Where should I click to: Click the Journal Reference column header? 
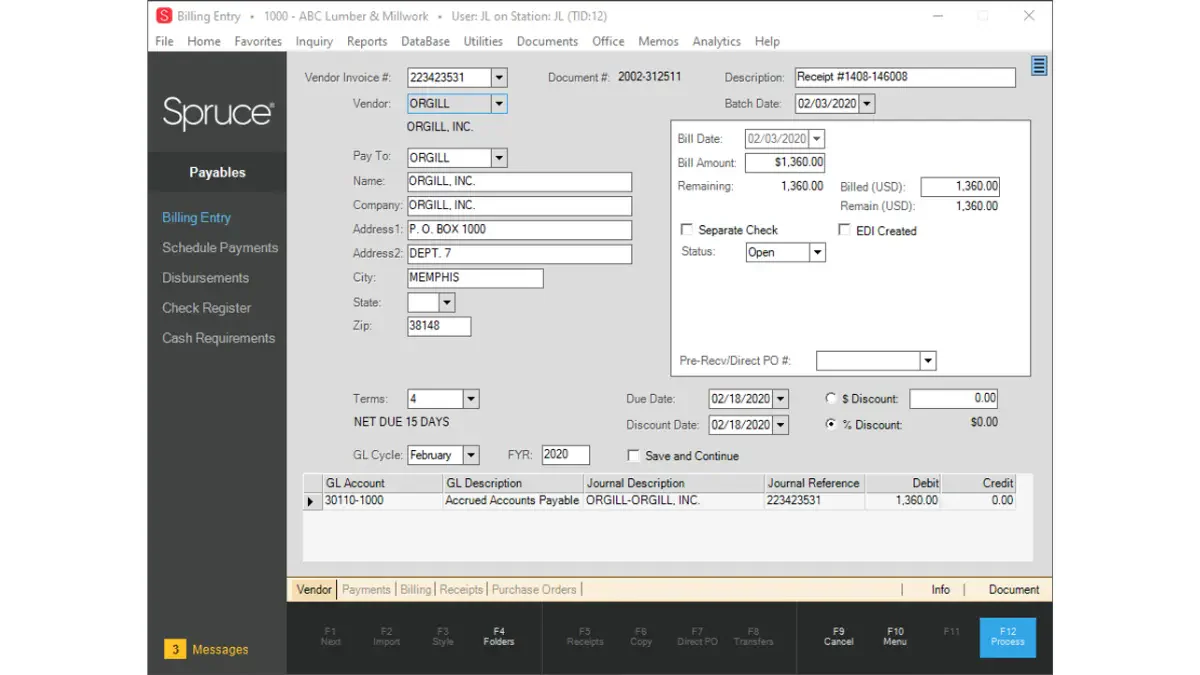point(814,483)
